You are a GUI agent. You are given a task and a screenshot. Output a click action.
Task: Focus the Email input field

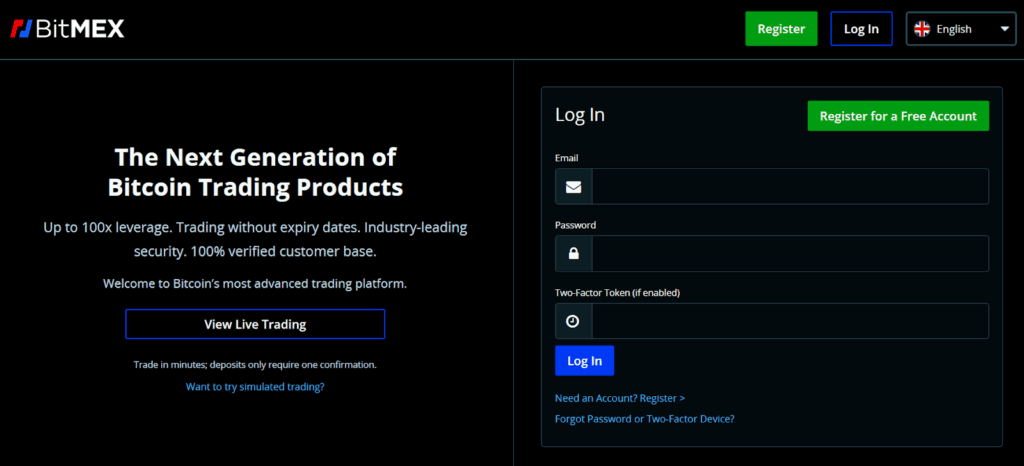pos(790,187)
